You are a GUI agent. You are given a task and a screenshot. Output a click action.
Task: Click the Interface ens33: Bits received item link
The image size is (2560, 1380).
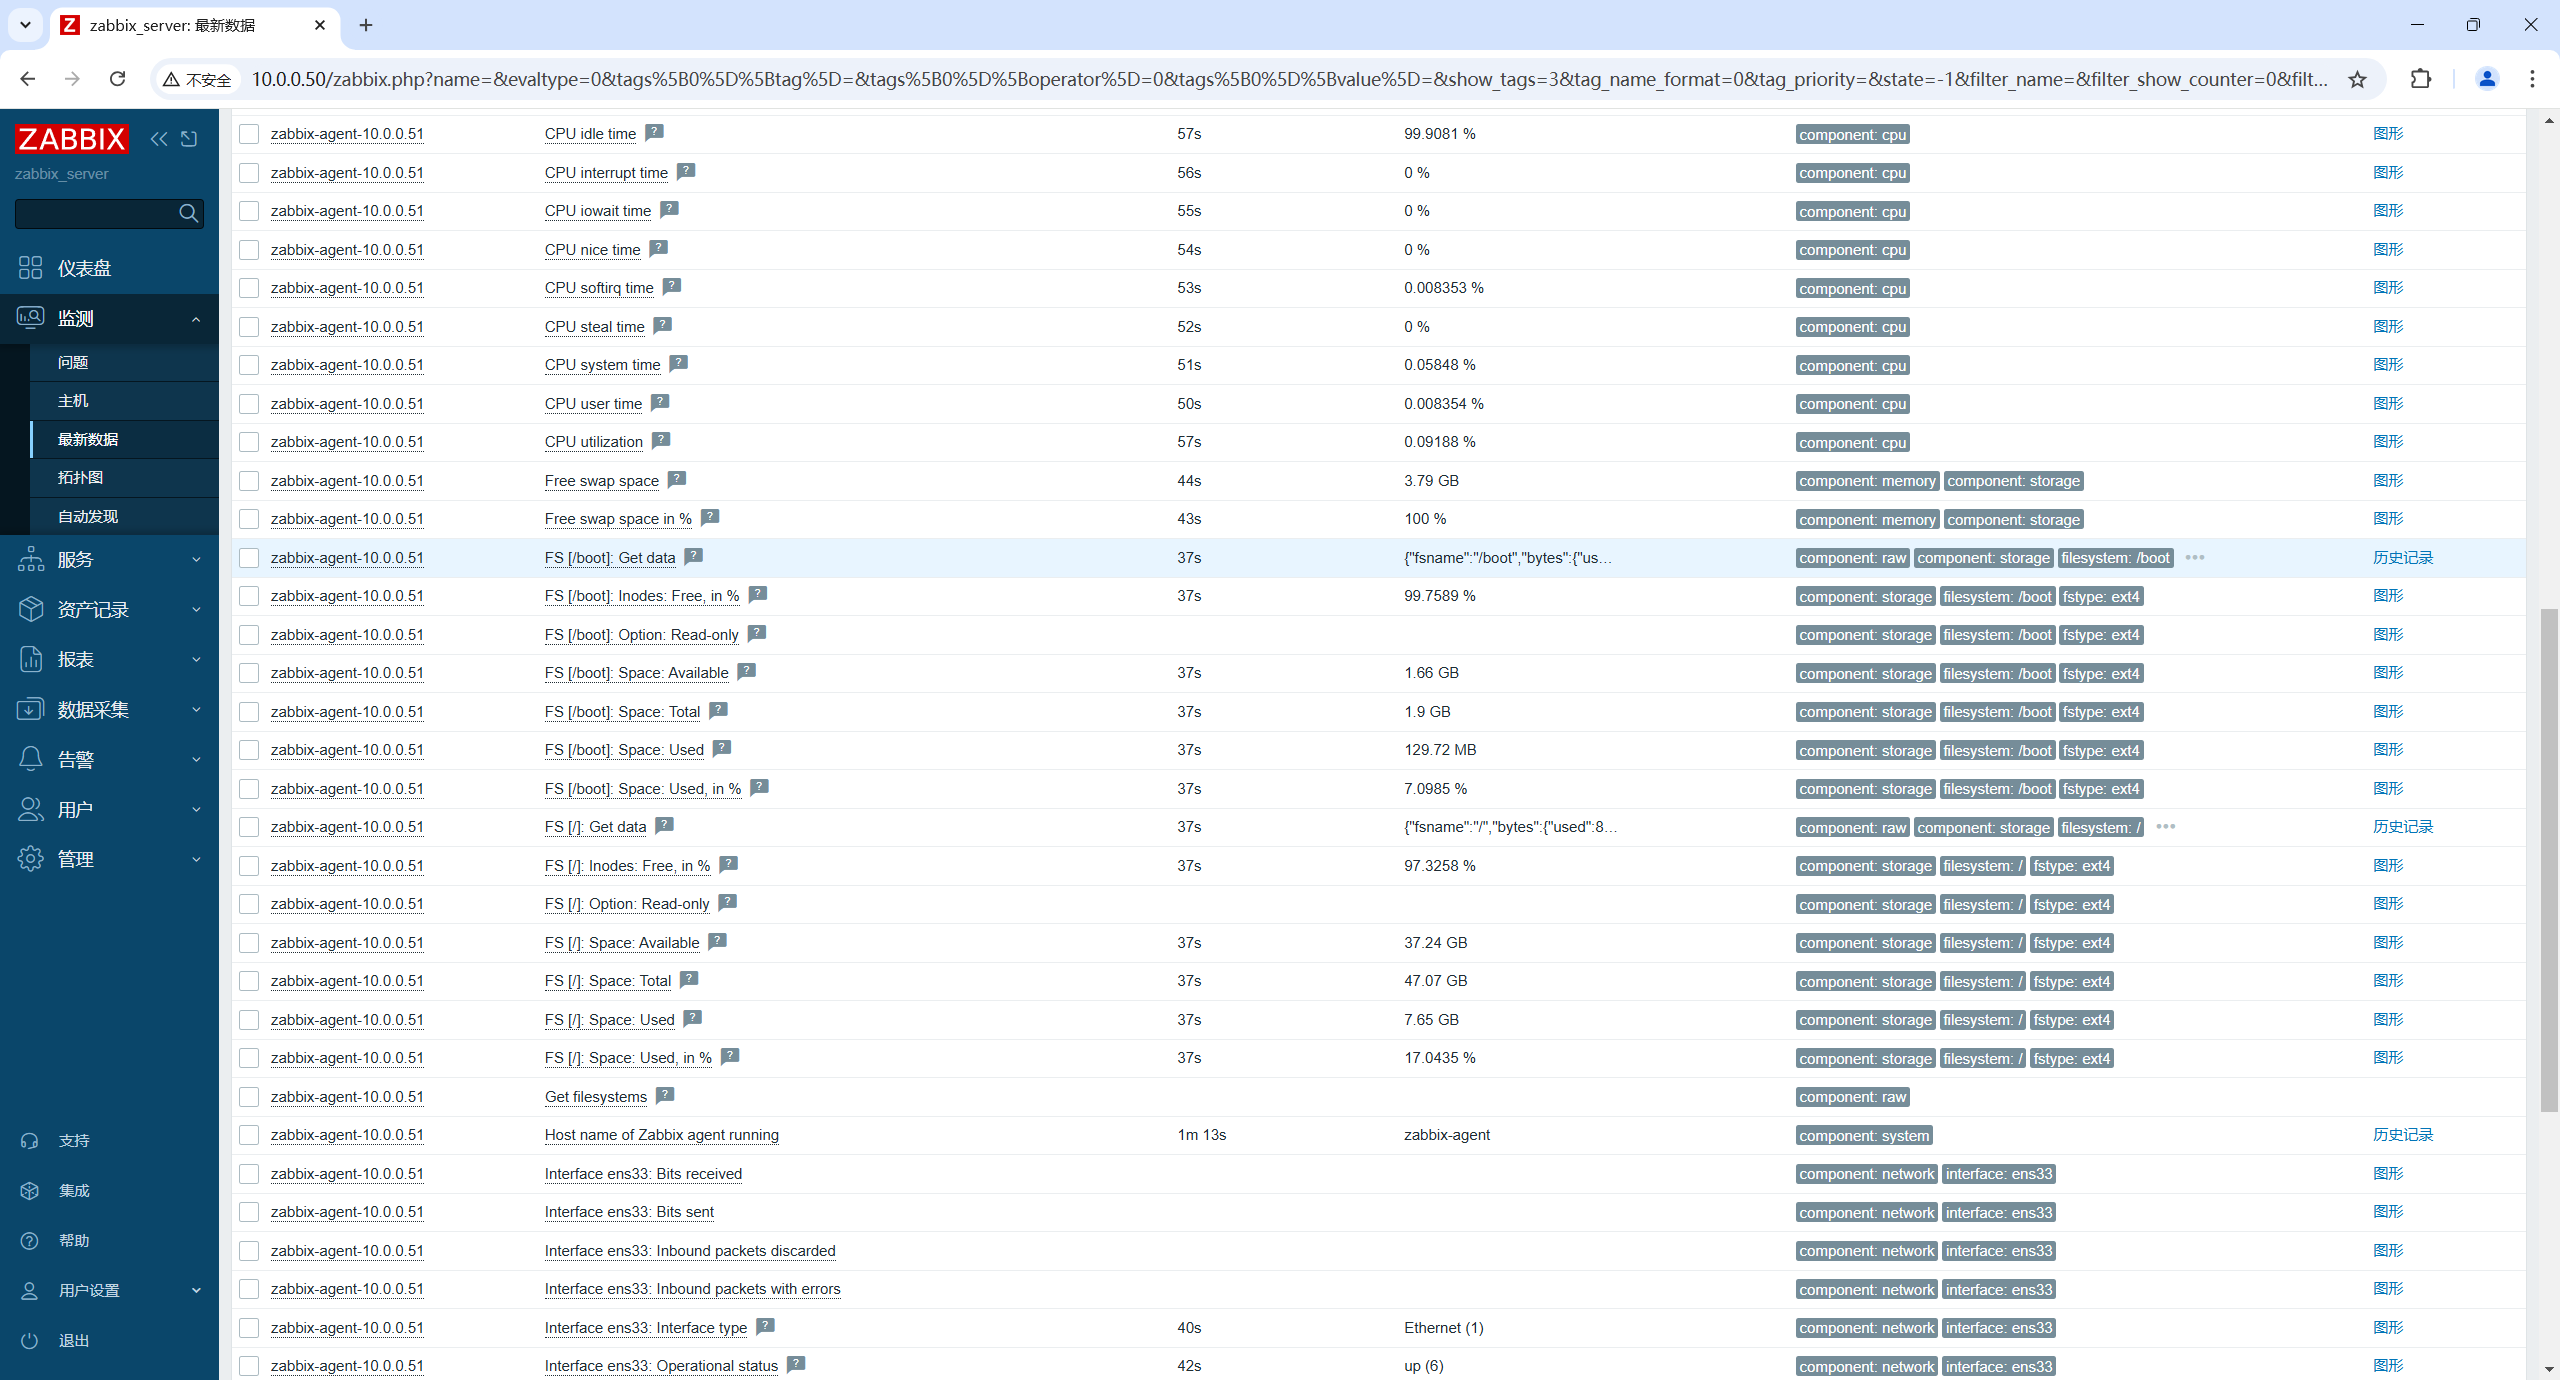tap(643, 1173)
